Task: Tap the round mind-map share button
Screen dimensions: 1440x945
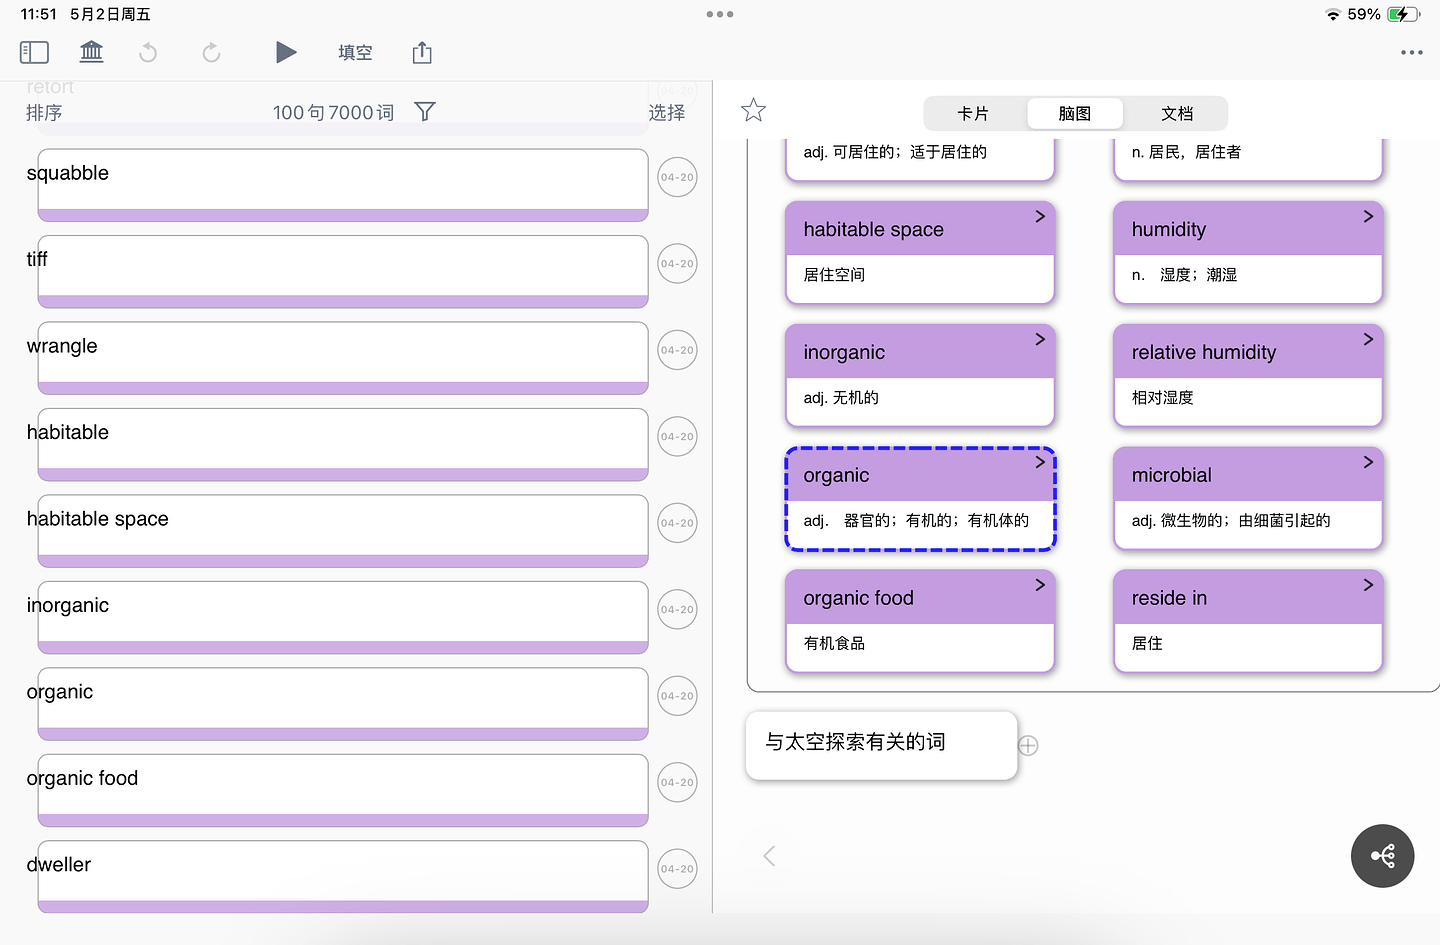Action: coord(1382,856)
